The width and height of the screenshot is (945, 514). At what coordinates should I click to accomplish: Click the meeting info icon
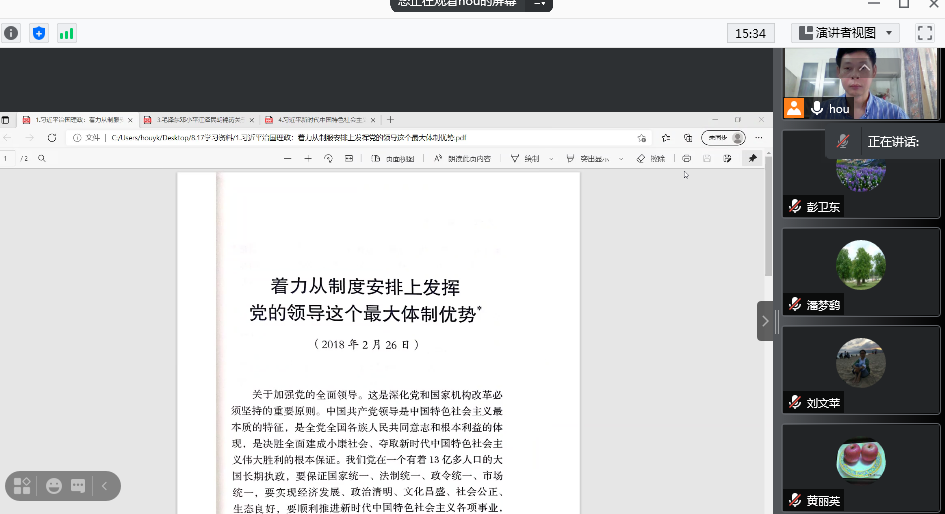tap(11, 33)
